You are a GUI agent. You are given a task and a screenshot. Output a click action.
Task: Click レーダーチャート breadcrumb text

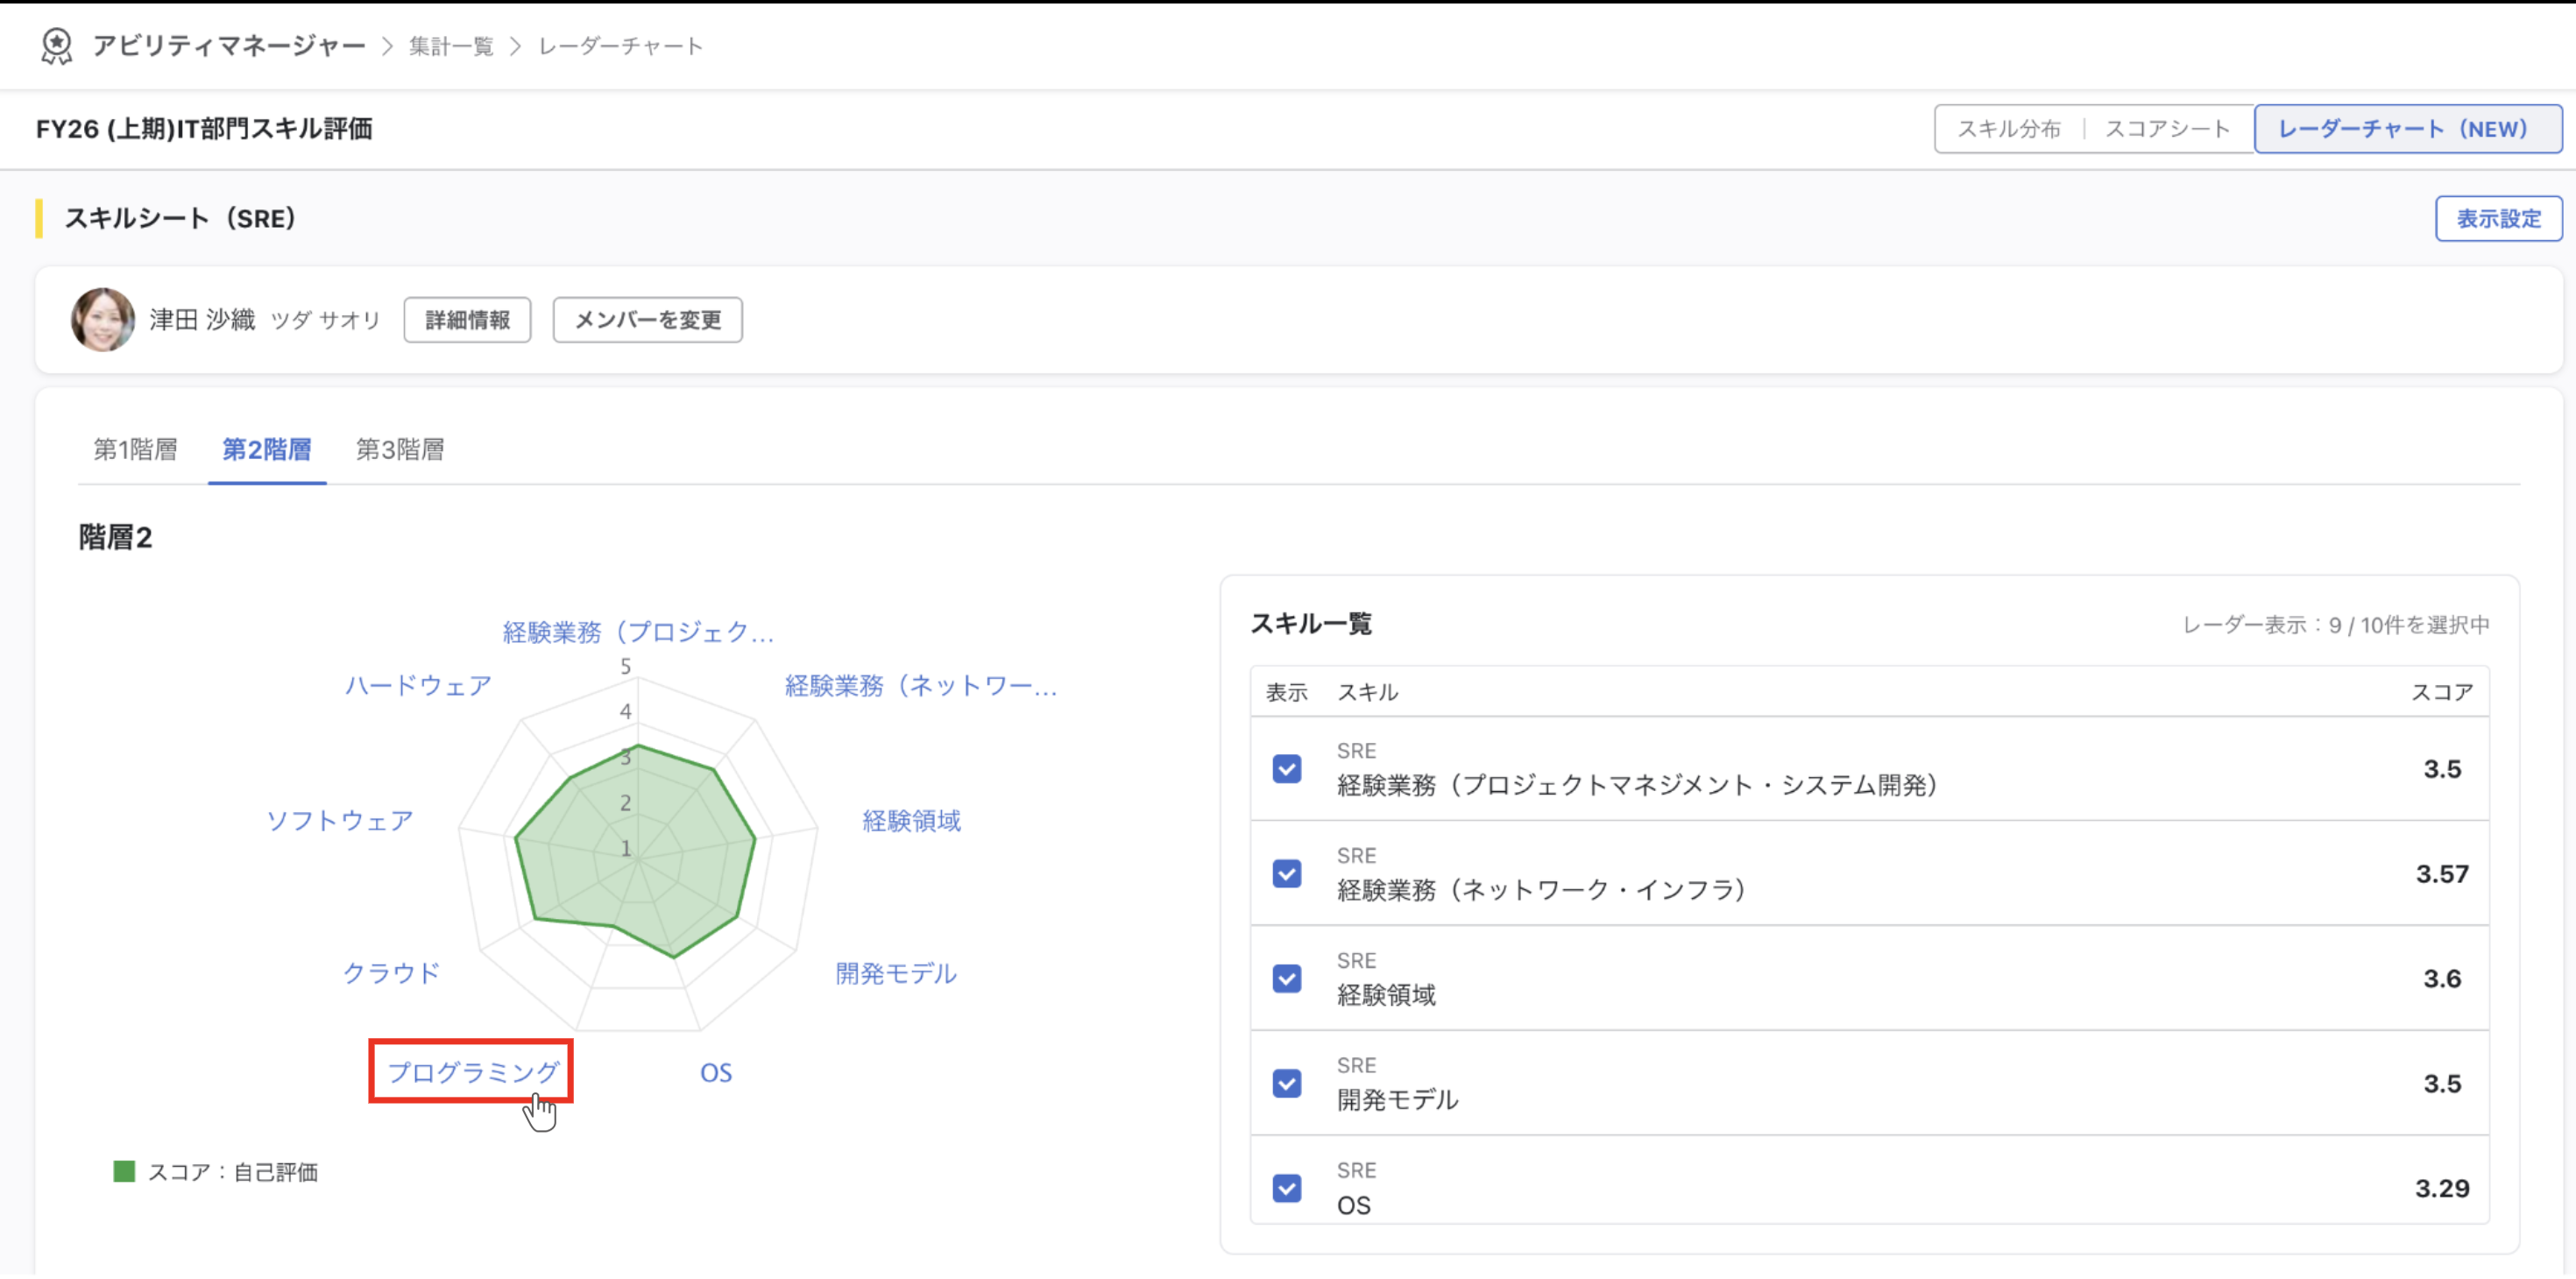pyautogui.click(x=620, y=46)
